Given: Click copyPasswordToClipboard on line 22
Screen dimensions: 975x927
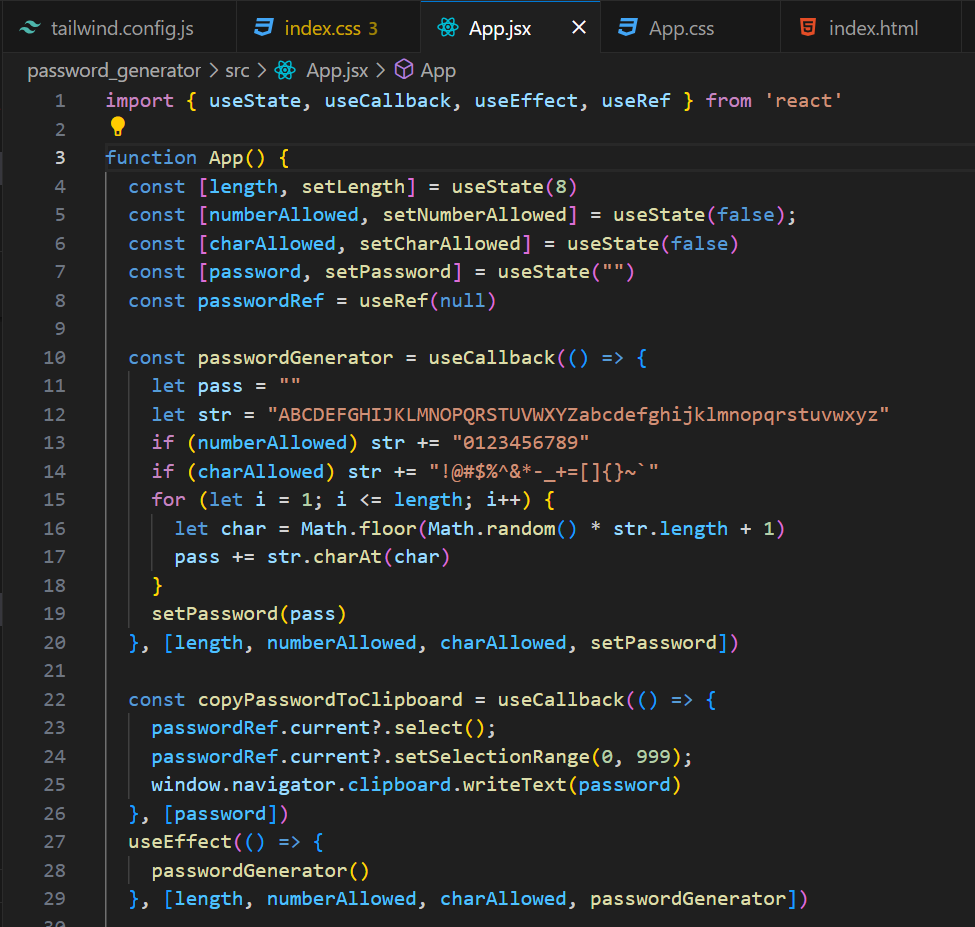Looking at the screenshot, I should [330, 699].
